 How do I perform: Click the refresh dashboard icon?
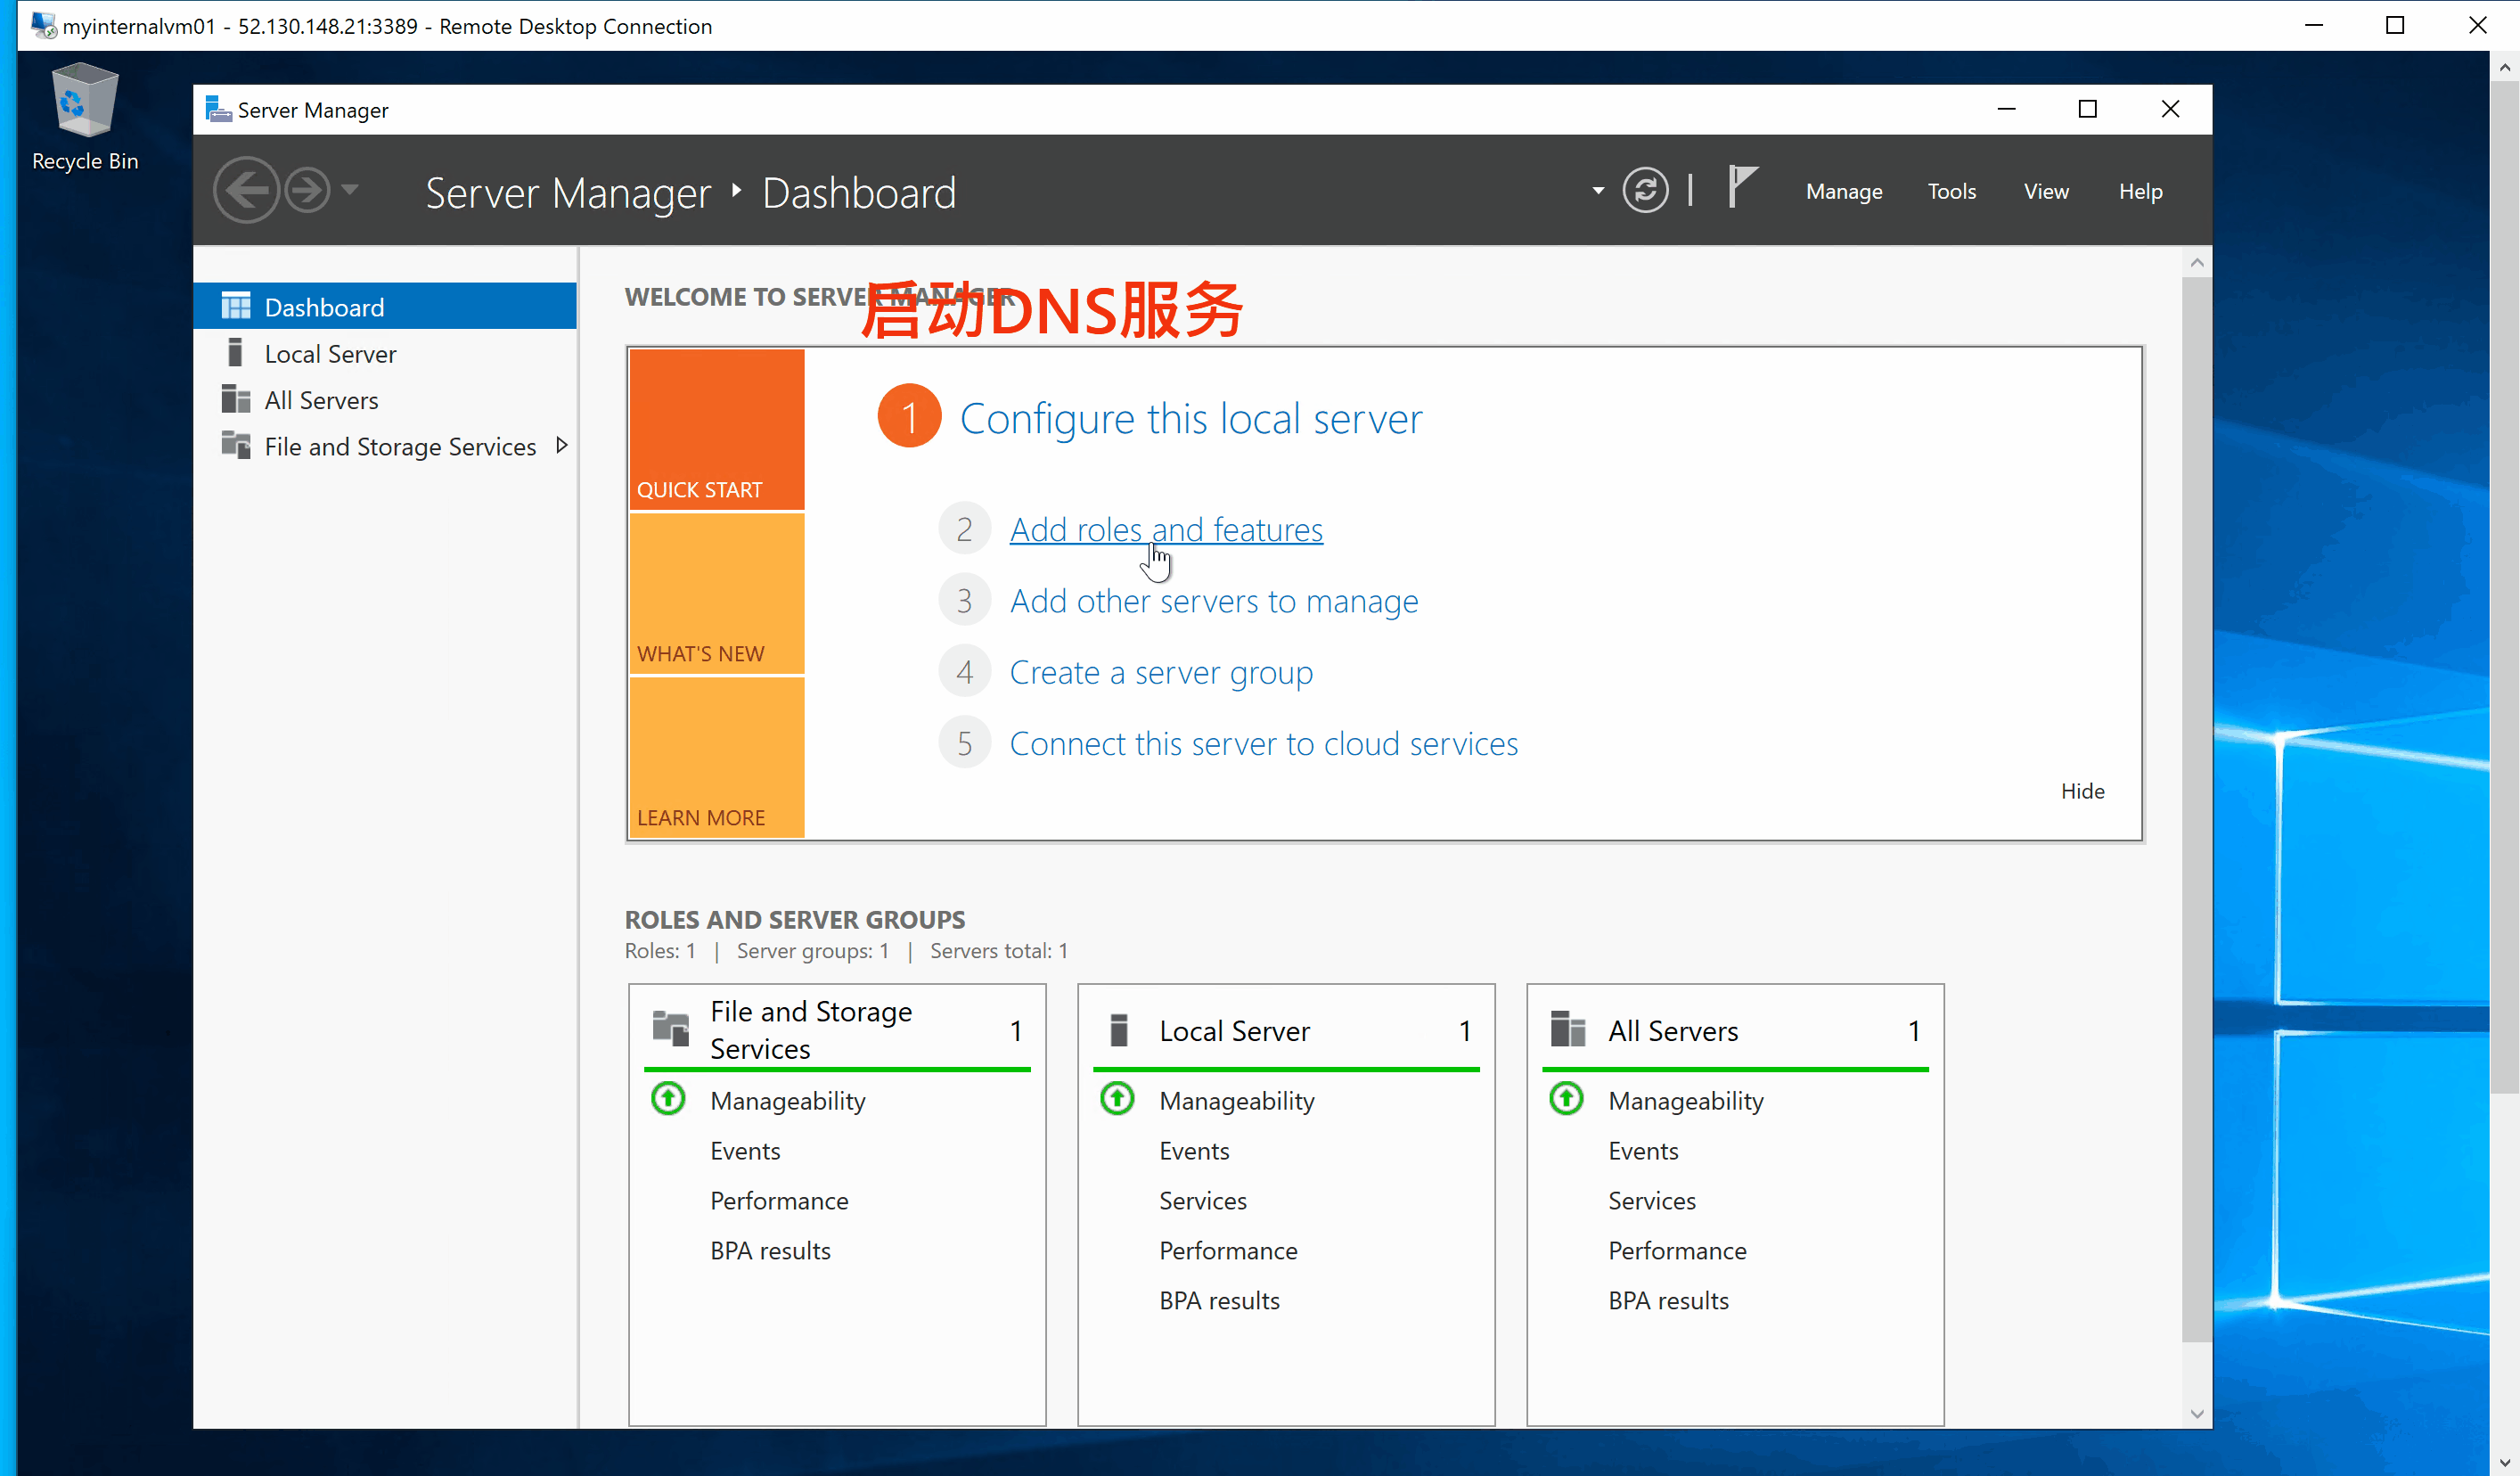click(x=1645, y=190)
